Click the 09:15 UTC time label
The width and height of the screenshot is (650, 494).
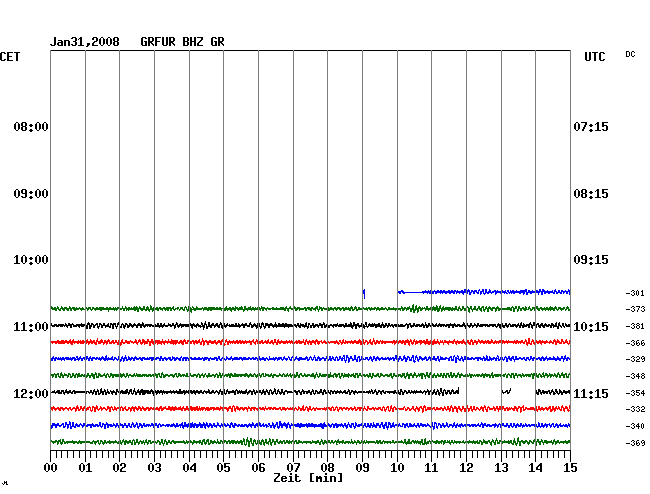pyautogui.click(x=591, y=260)
